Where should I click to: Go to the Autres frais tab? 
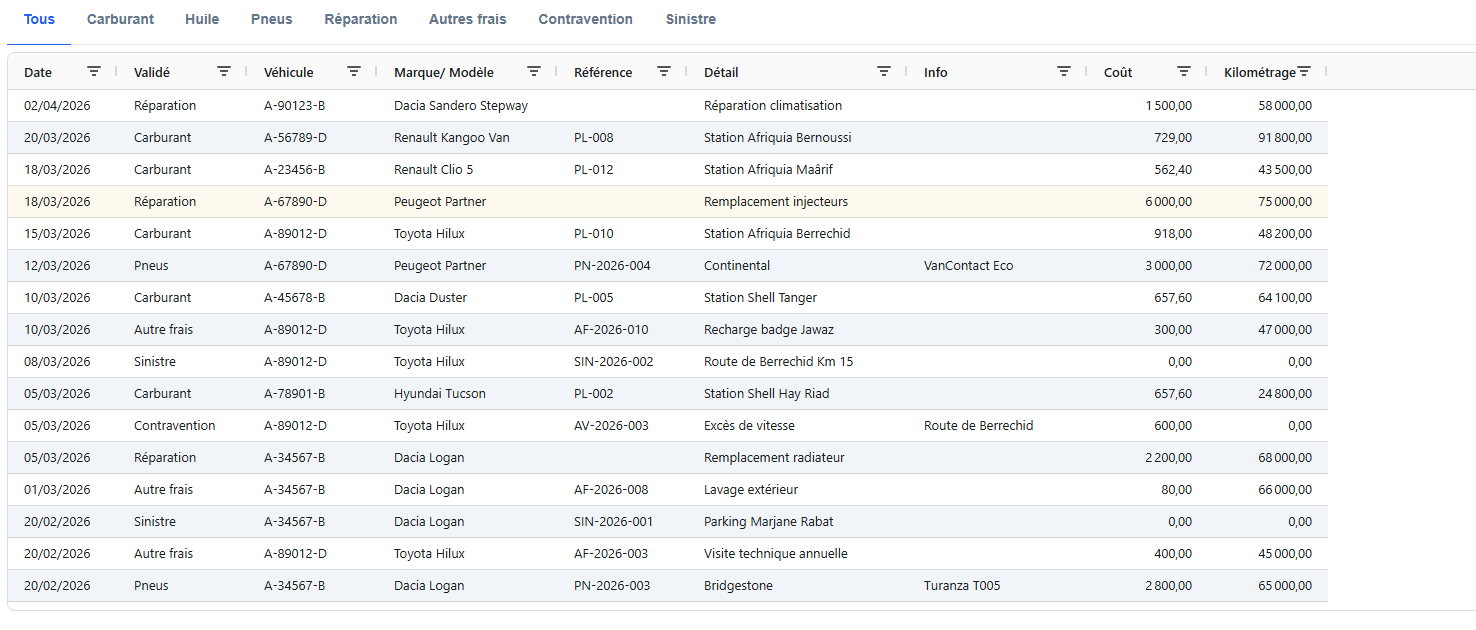[x=467, y=20]
